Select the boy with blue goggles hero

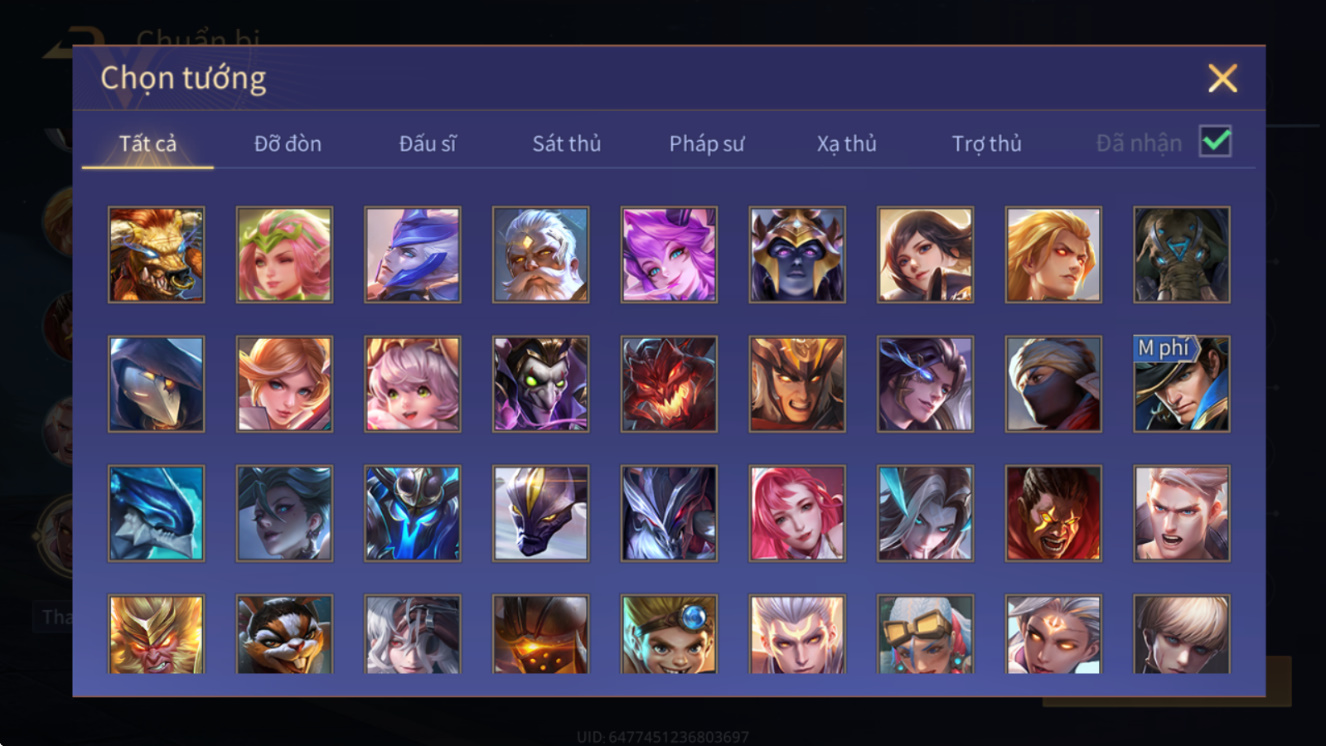[669, 634]
